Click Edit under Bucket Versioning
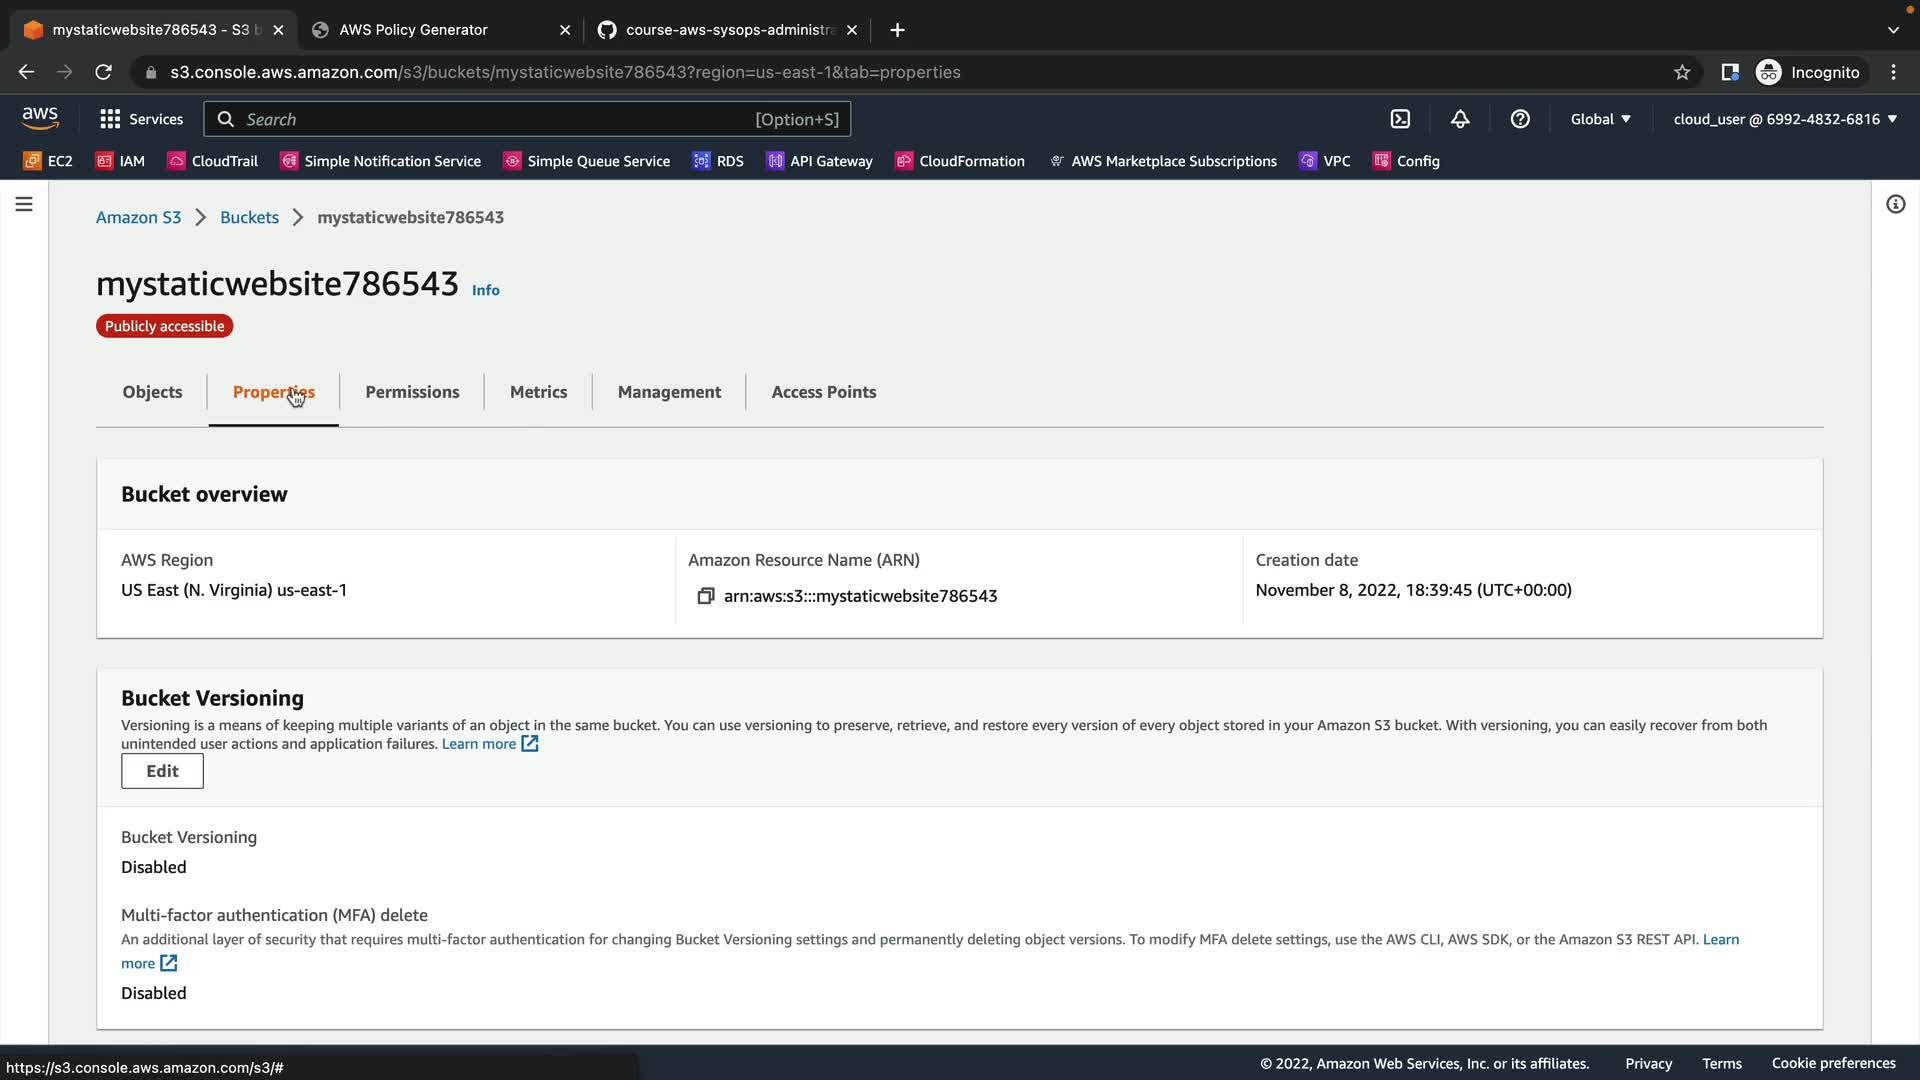Screen dimensions: 1920x1080 click(x=162, y=771)
